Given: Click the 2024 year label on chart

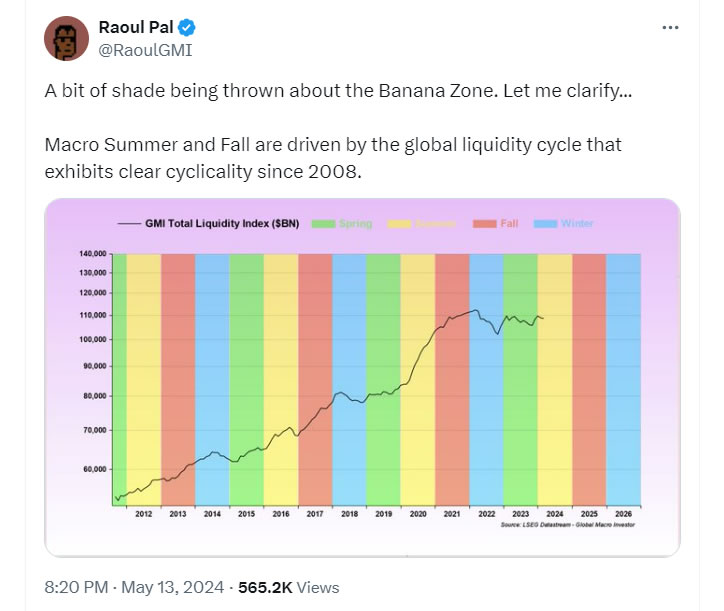Looking at the screenshot, I should click(x=555, y=513).
